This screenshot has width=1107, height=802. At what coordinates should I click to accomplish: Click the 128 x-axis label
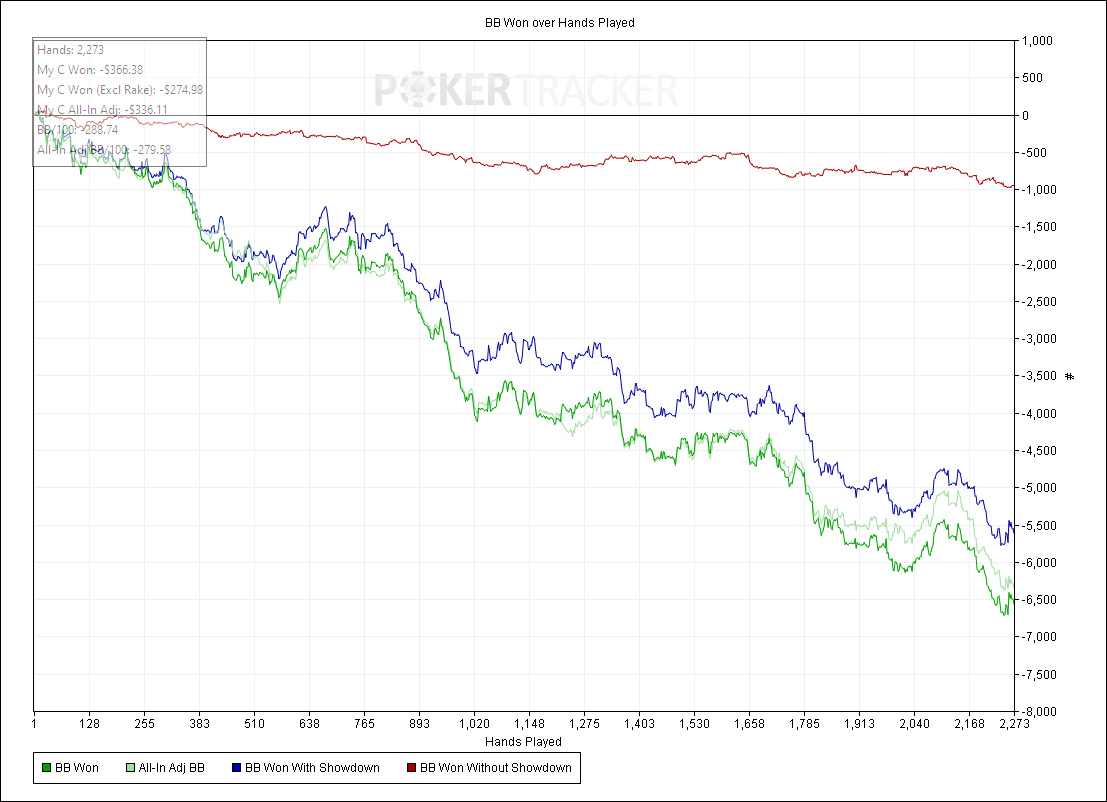click(x=89, y=724)
